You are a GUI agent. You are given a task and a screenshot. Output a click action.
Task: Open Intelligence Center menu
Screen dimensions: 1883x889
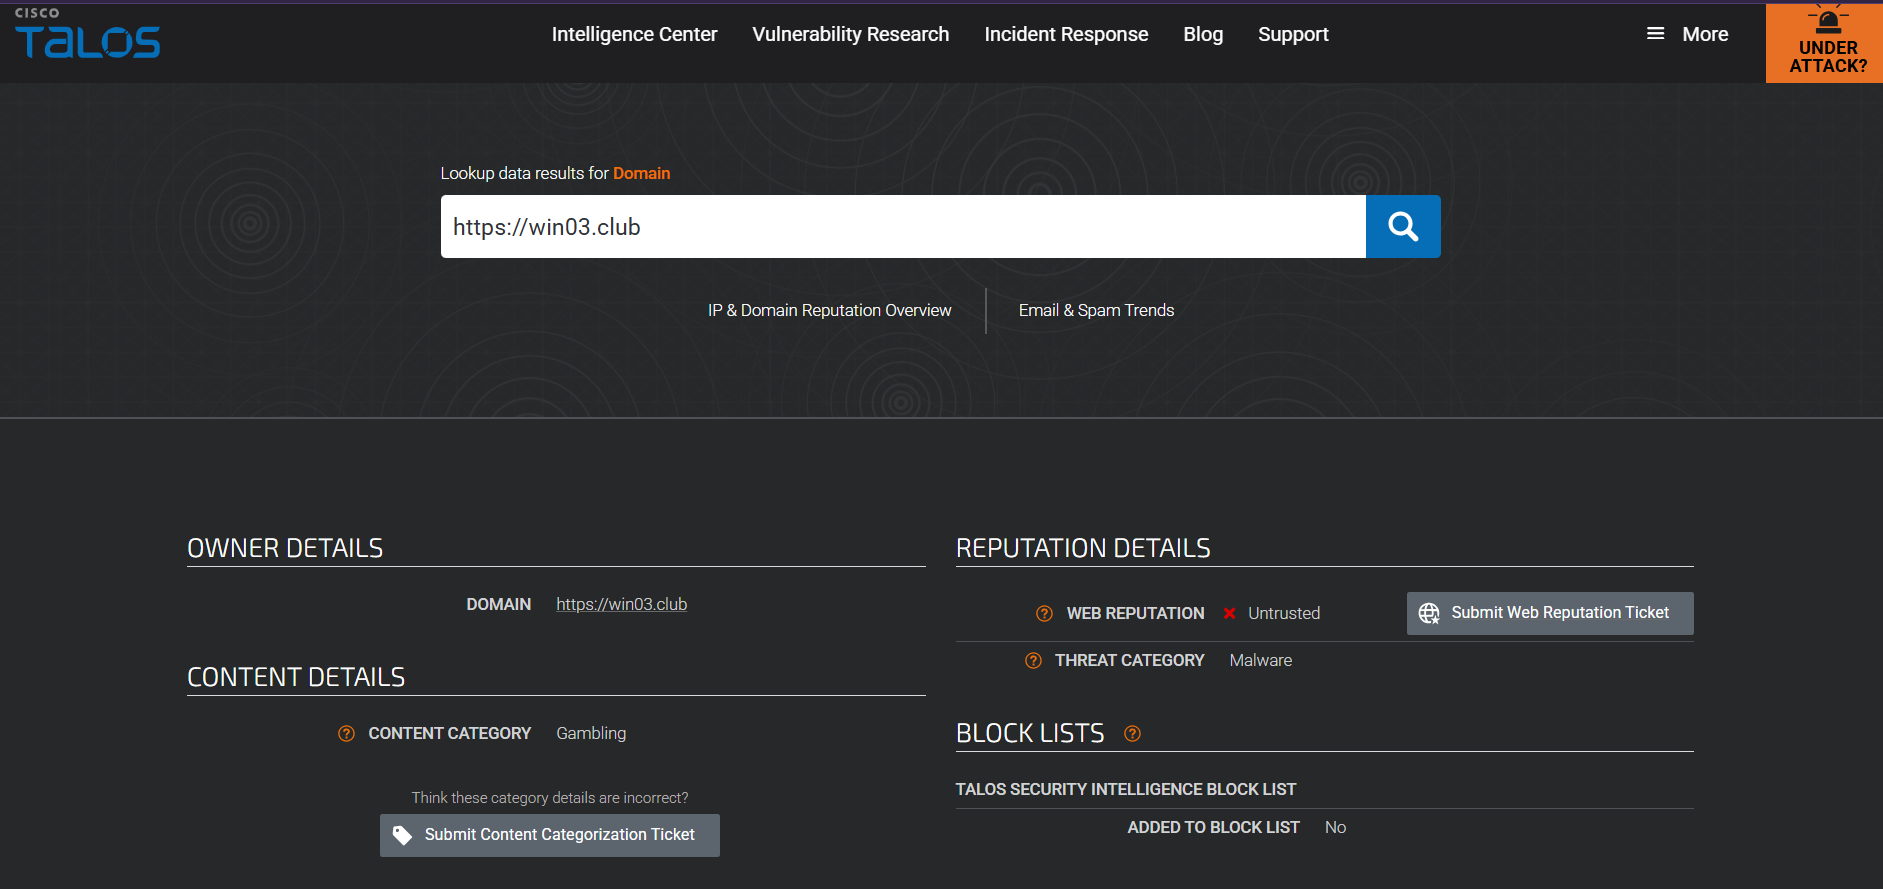point(634,34)
